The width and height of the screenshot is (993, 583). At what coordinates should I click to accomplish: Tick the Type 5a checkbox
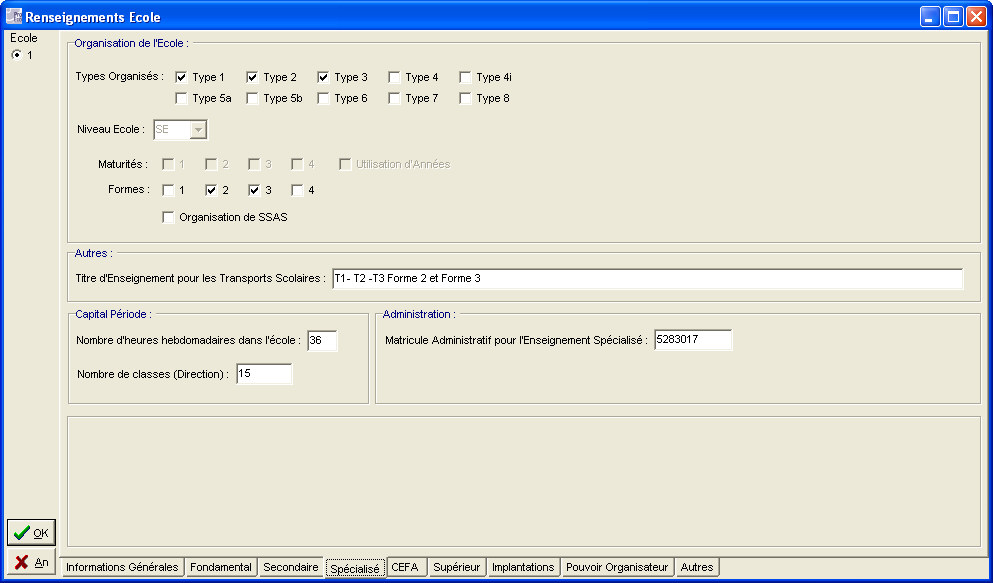181,98
